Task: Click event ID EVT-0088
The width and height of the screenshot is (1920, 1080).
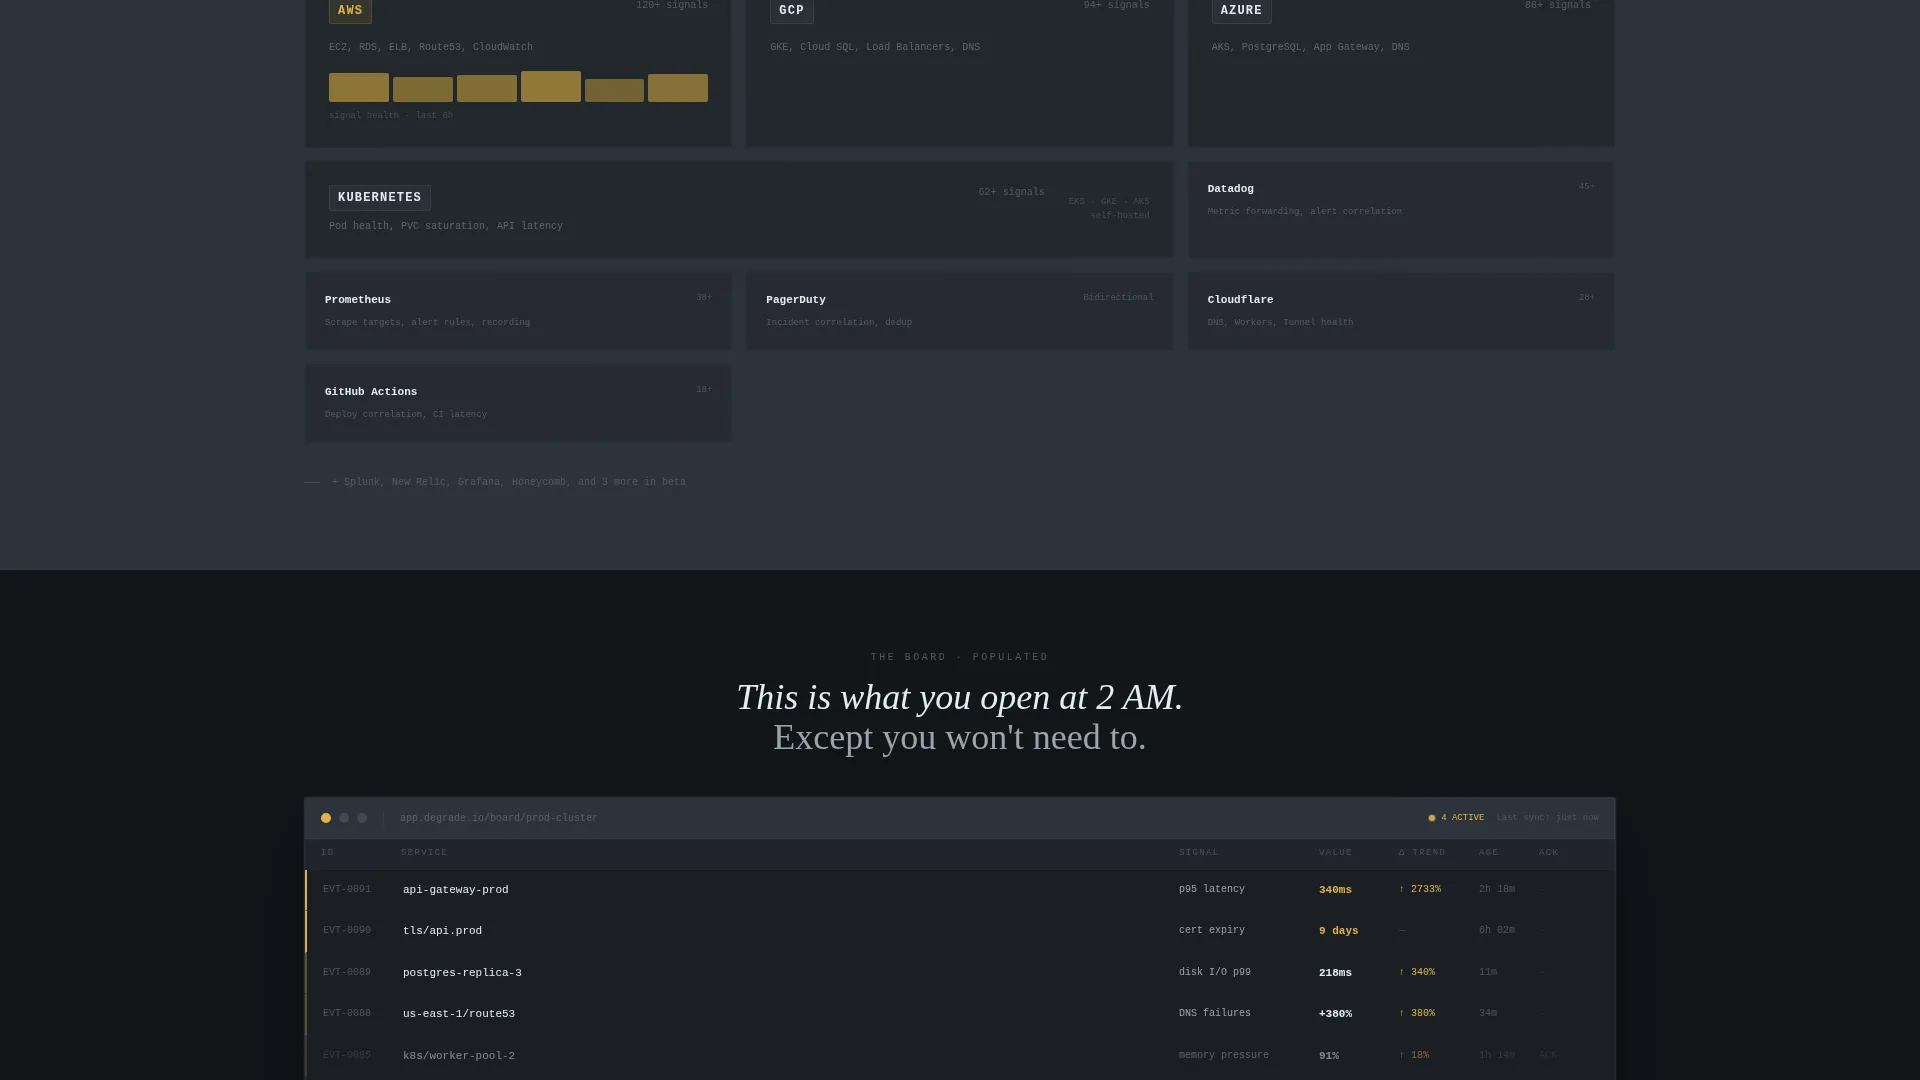Action: point(347,1014)
